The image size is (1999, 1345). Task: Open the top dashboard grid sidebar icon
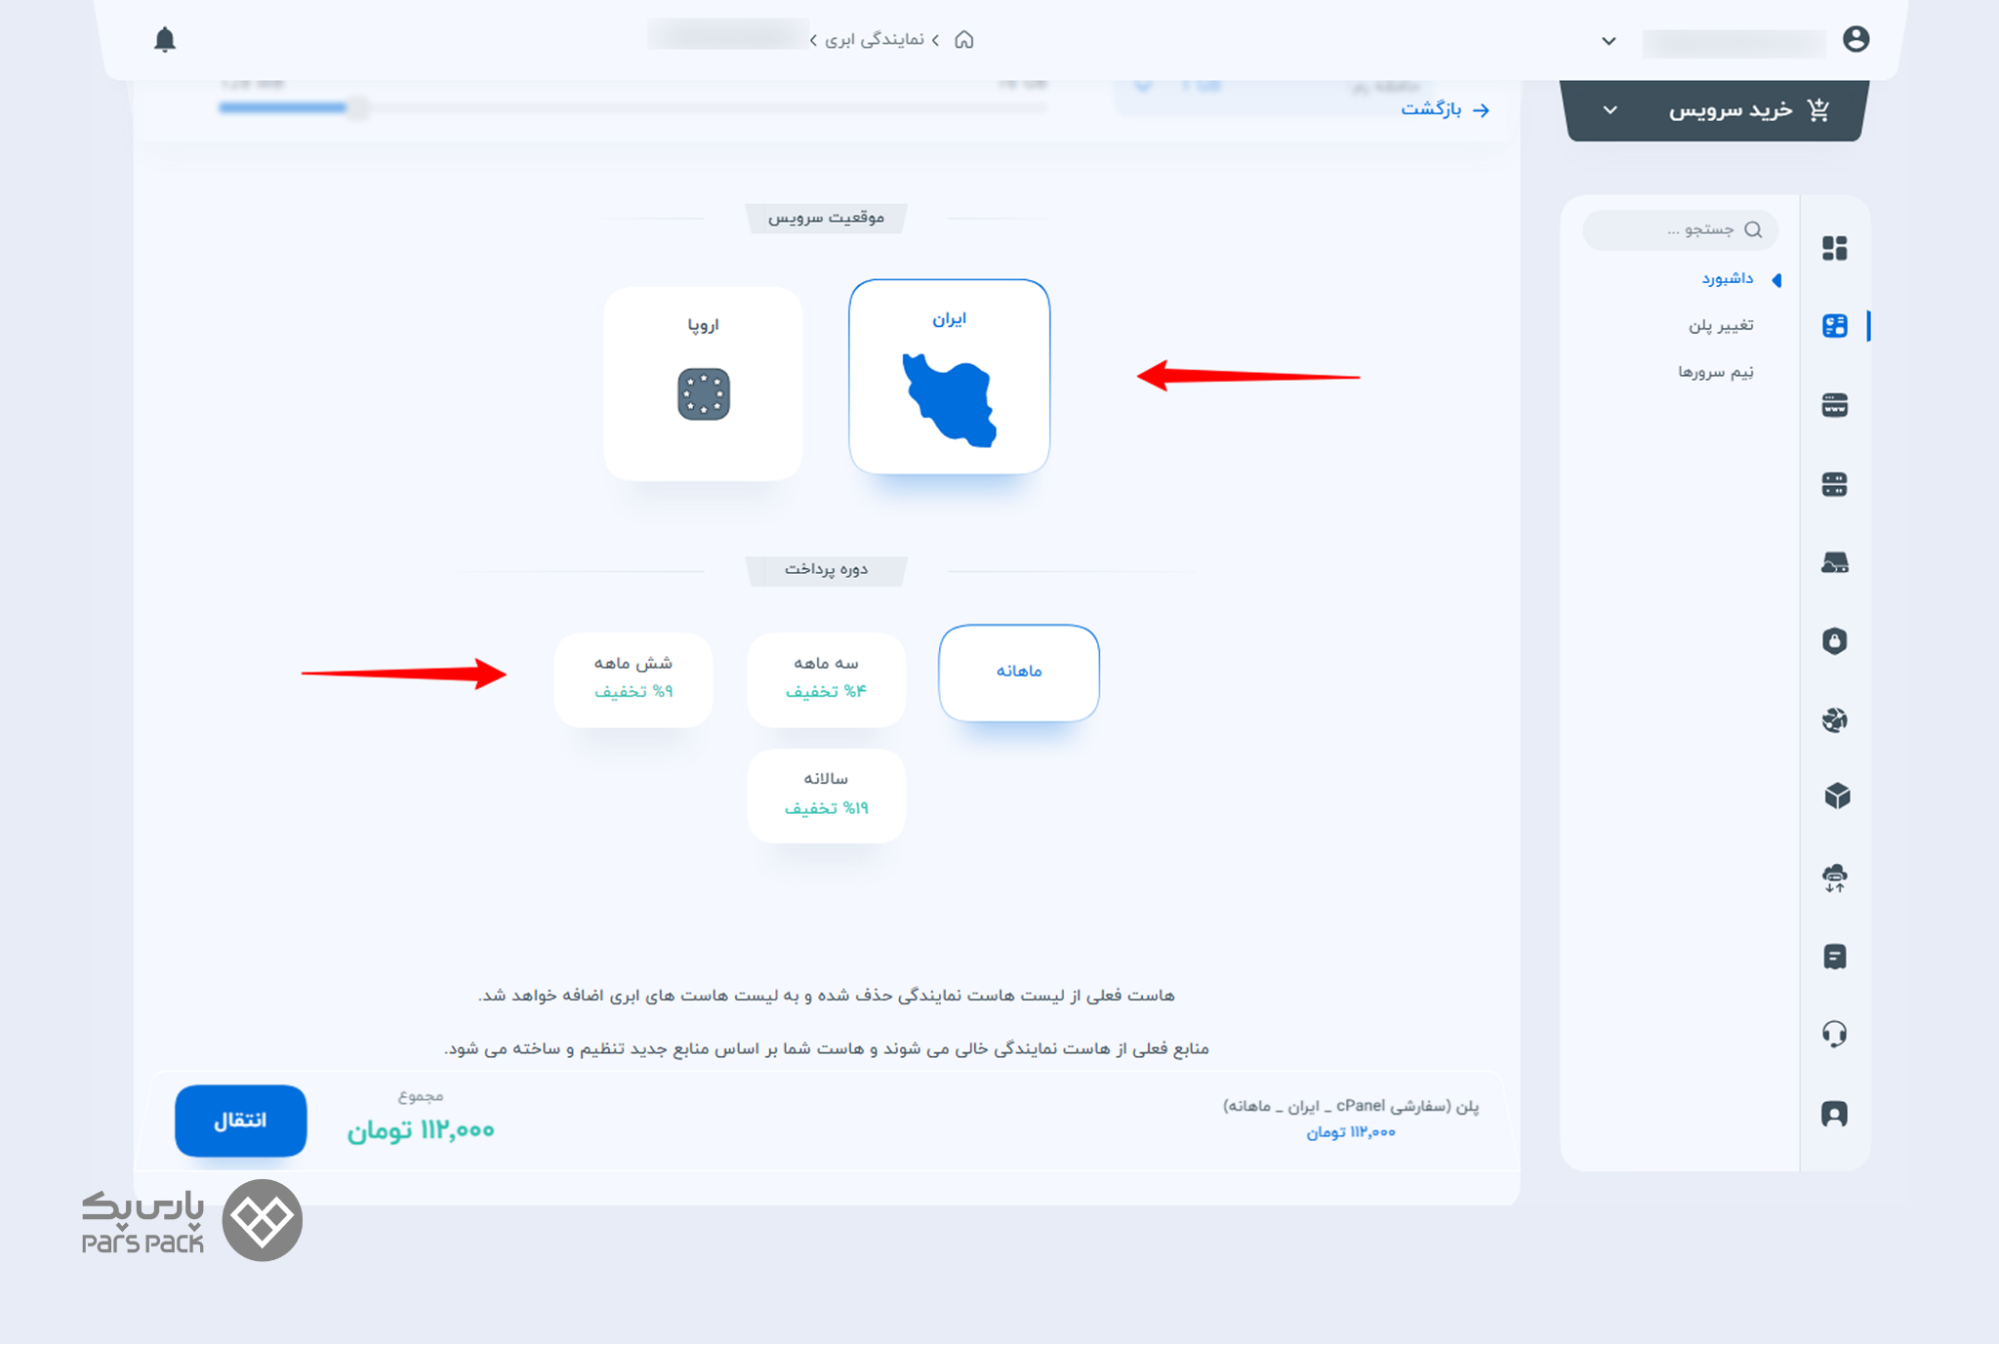click(x=1834, y=248)
